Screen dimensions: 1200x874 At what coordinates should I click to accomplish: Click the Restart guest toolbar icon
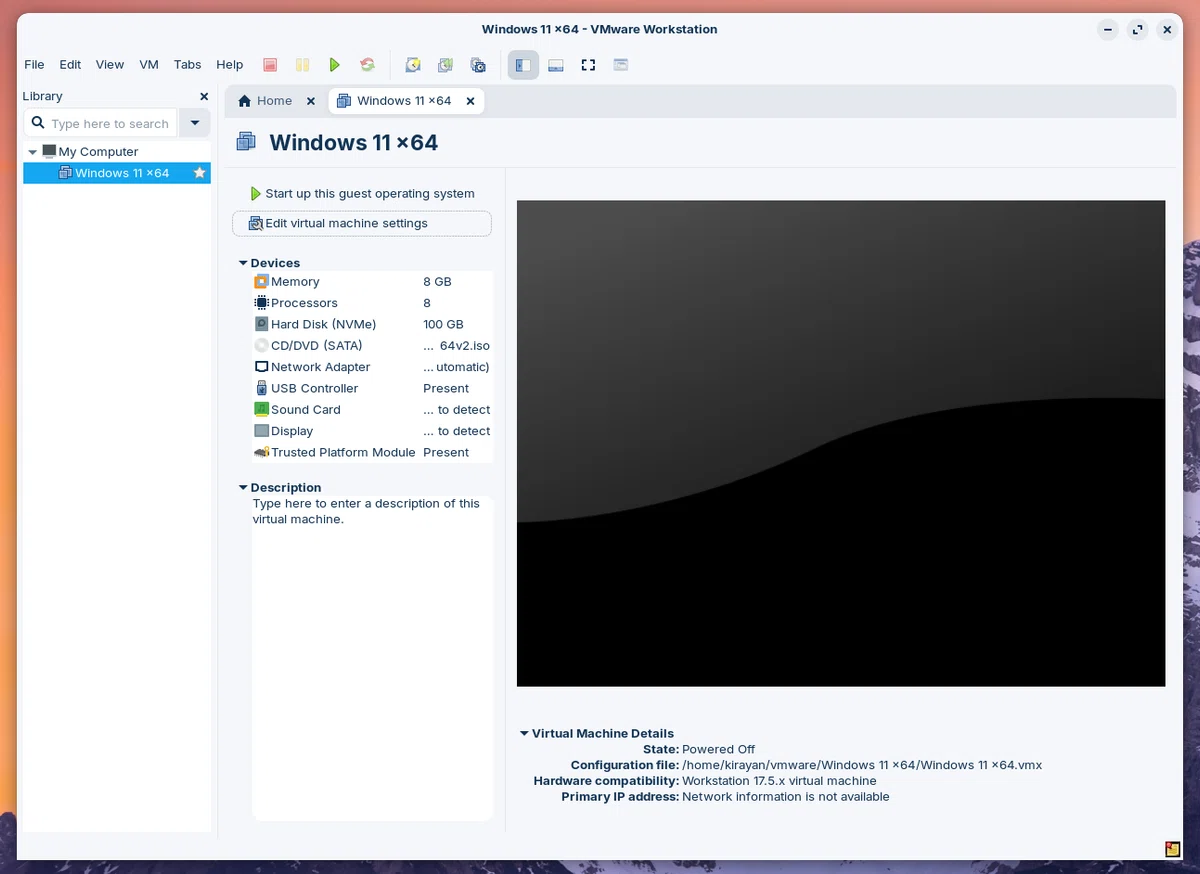(368, 65)
